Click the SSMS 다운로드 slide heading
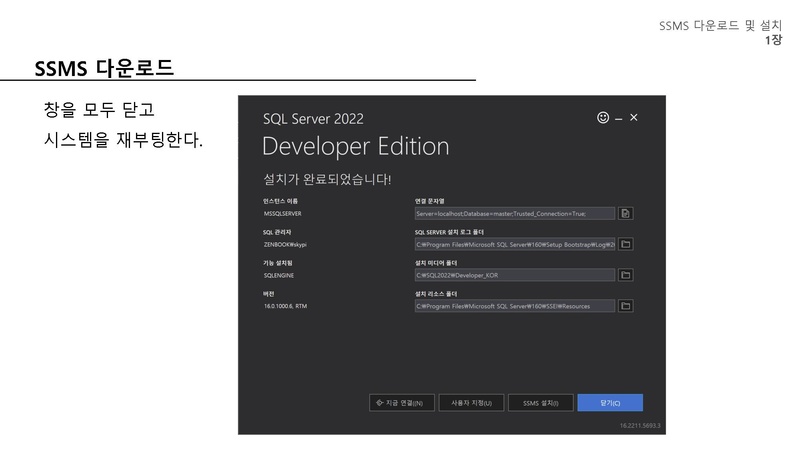This screenshot has height=450, width=800. pyautogui.click(x=104, y=68)
